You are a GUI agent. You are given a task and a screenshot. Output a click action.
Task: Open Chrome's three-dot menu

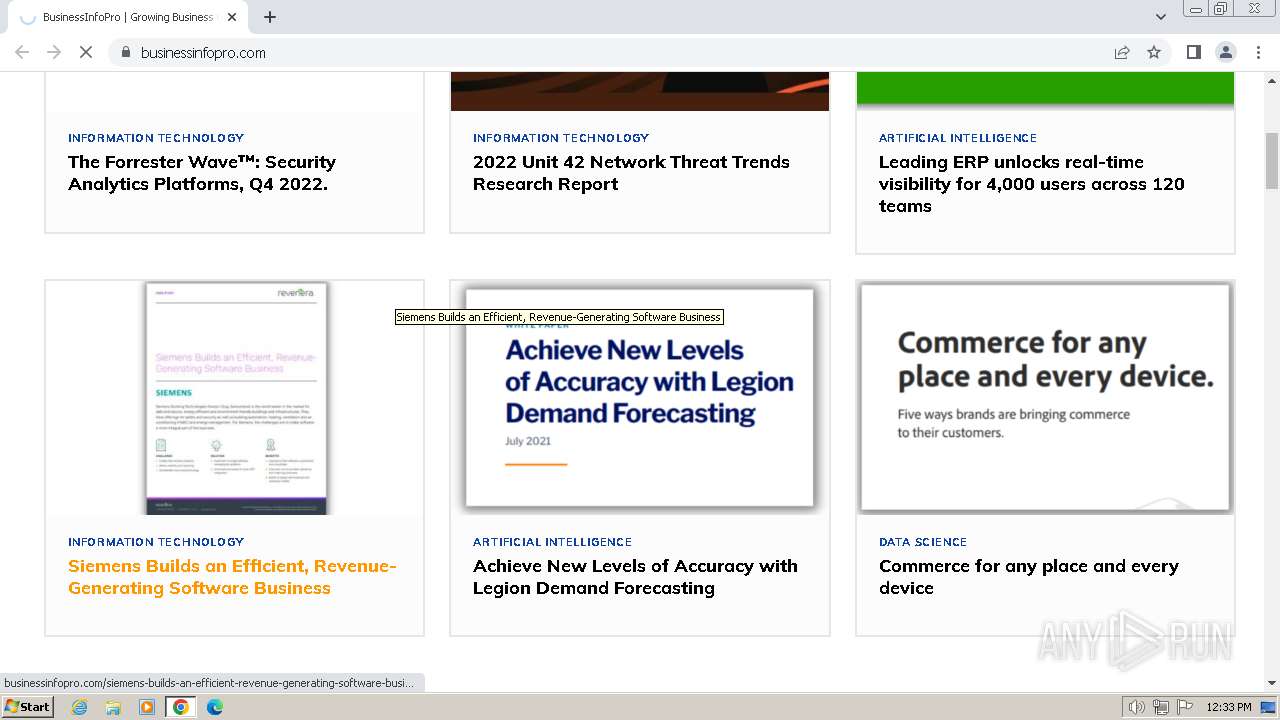[1258, 52]
